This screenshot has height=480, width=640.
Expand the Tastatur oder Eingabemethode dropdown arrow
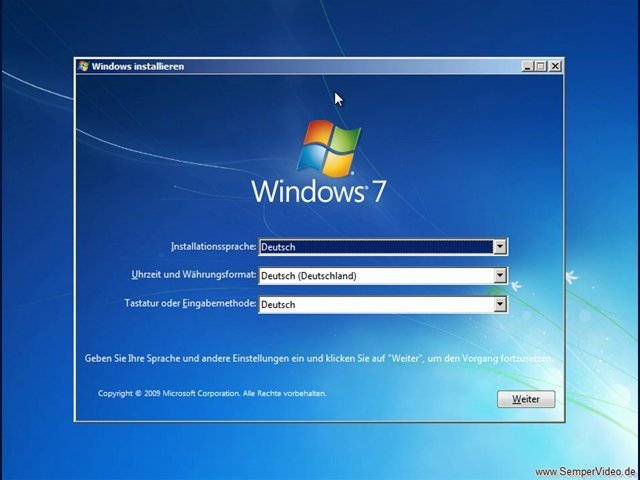coord(500,305)
